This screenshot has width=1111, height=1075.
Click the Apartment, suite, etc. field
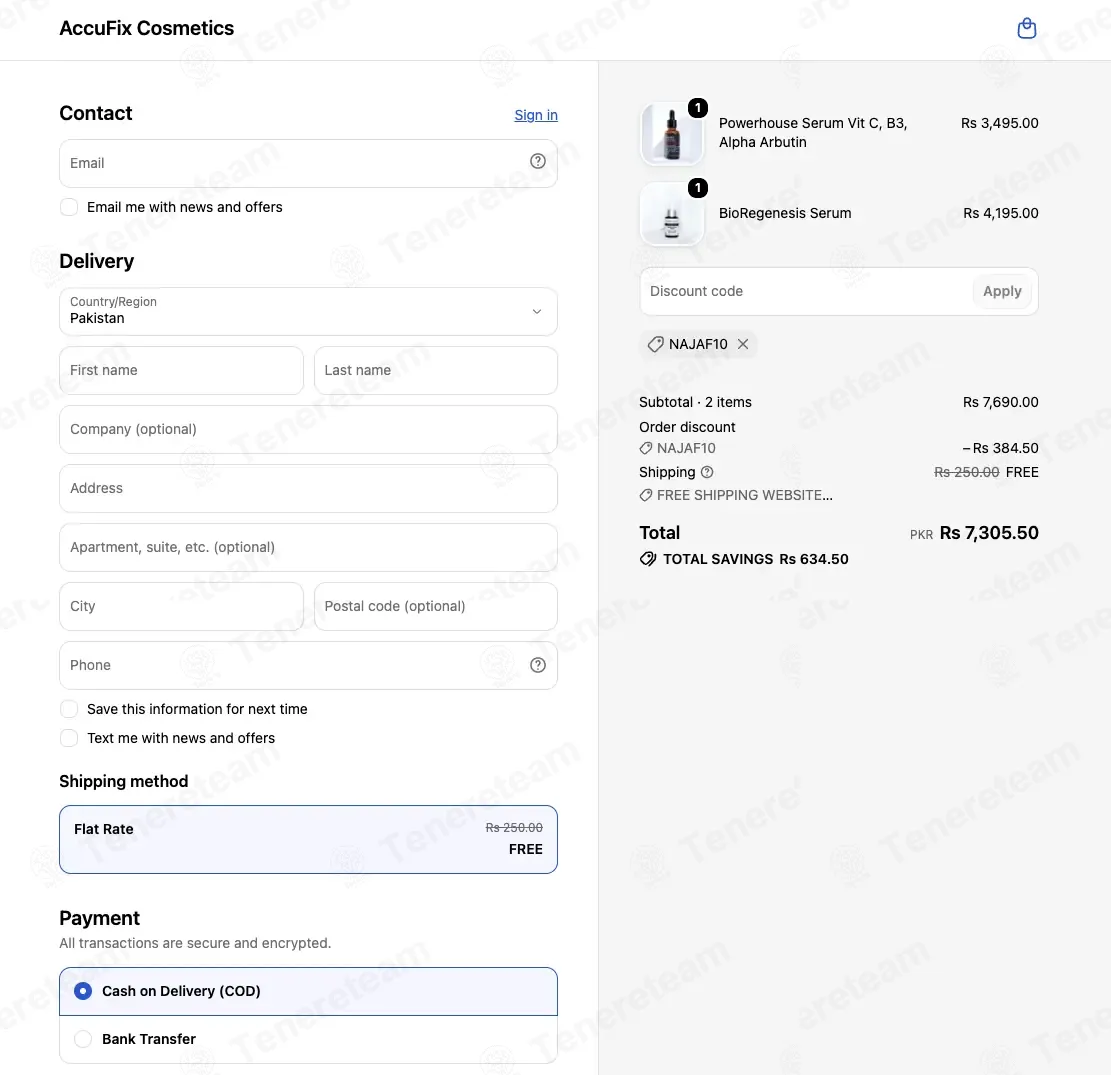coord(308,548)
